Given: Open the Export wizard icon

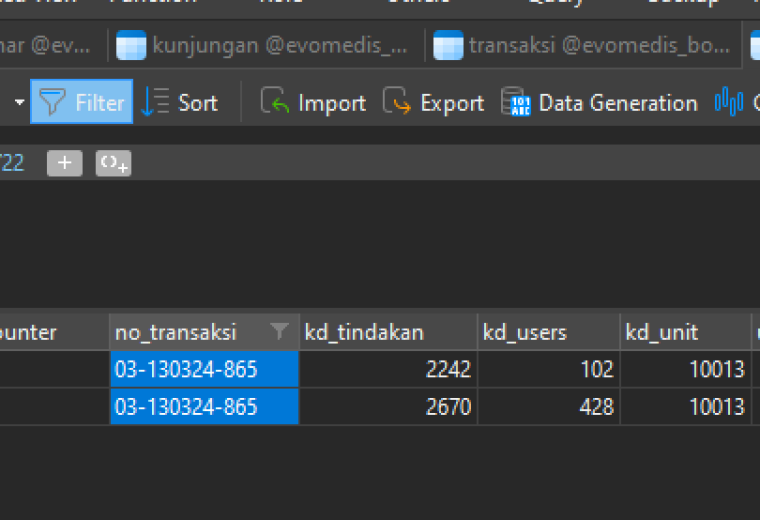Looking at the screenshot, I should 396,100.
